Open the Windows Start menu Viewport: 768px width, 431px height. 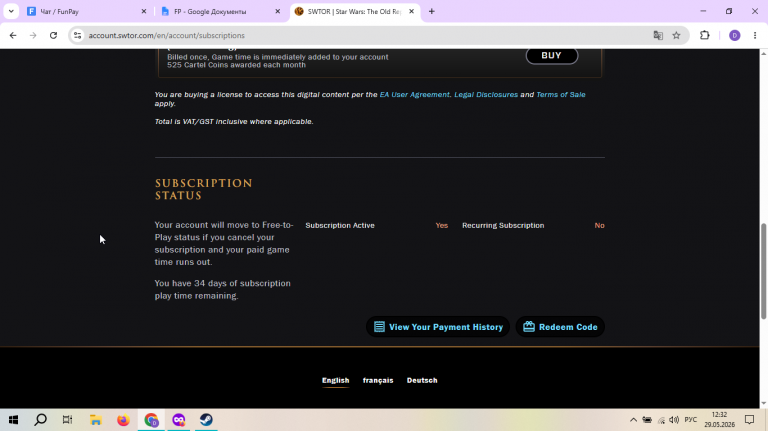click(x=13, y=420)
